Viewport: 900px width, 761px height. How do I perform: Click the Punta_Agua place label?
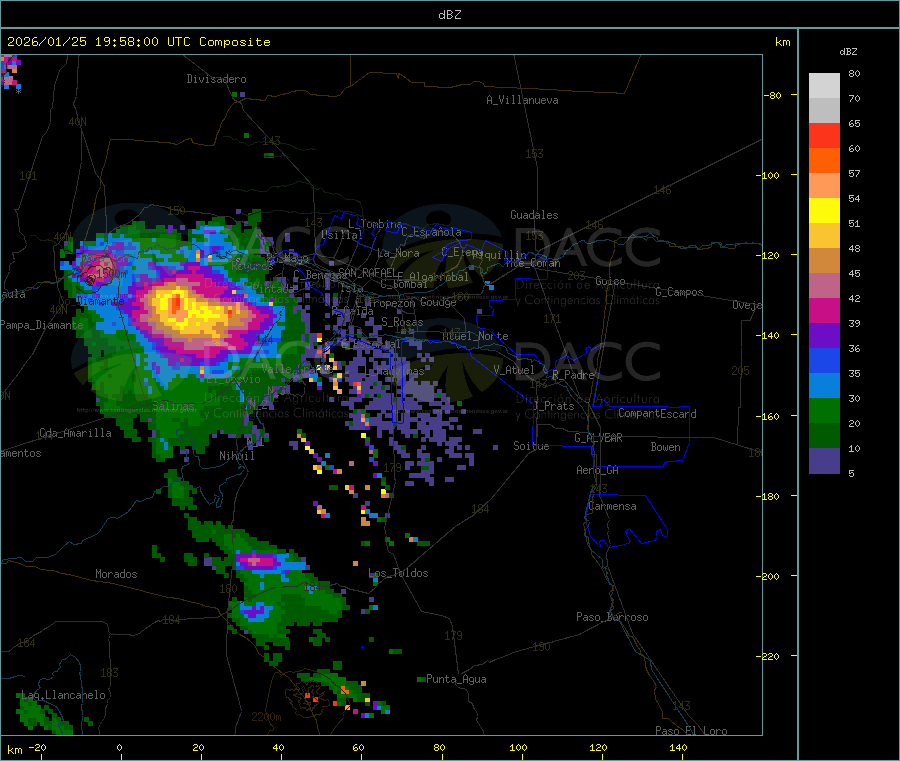coord(456,679)
